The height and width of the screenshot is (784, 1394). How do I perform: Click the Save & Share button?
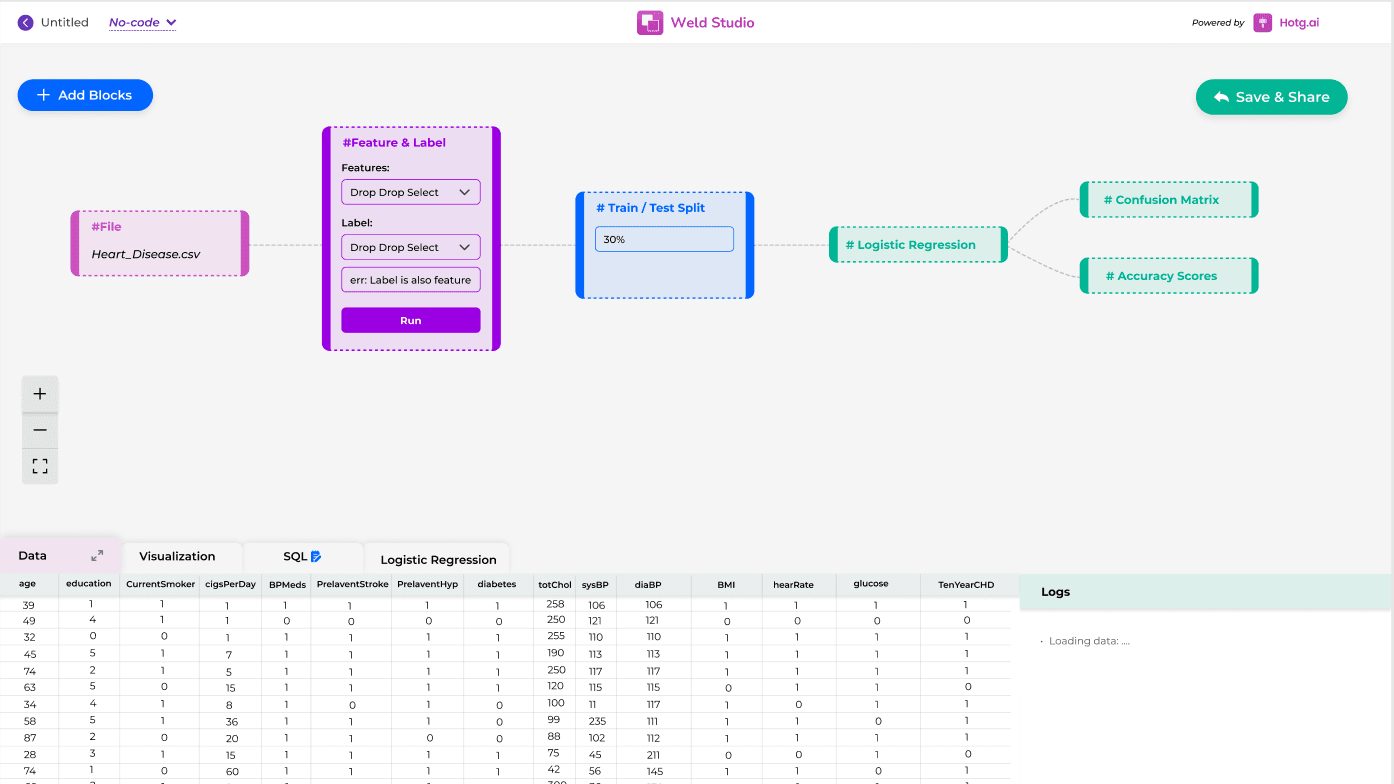(x=1271, y=97)
